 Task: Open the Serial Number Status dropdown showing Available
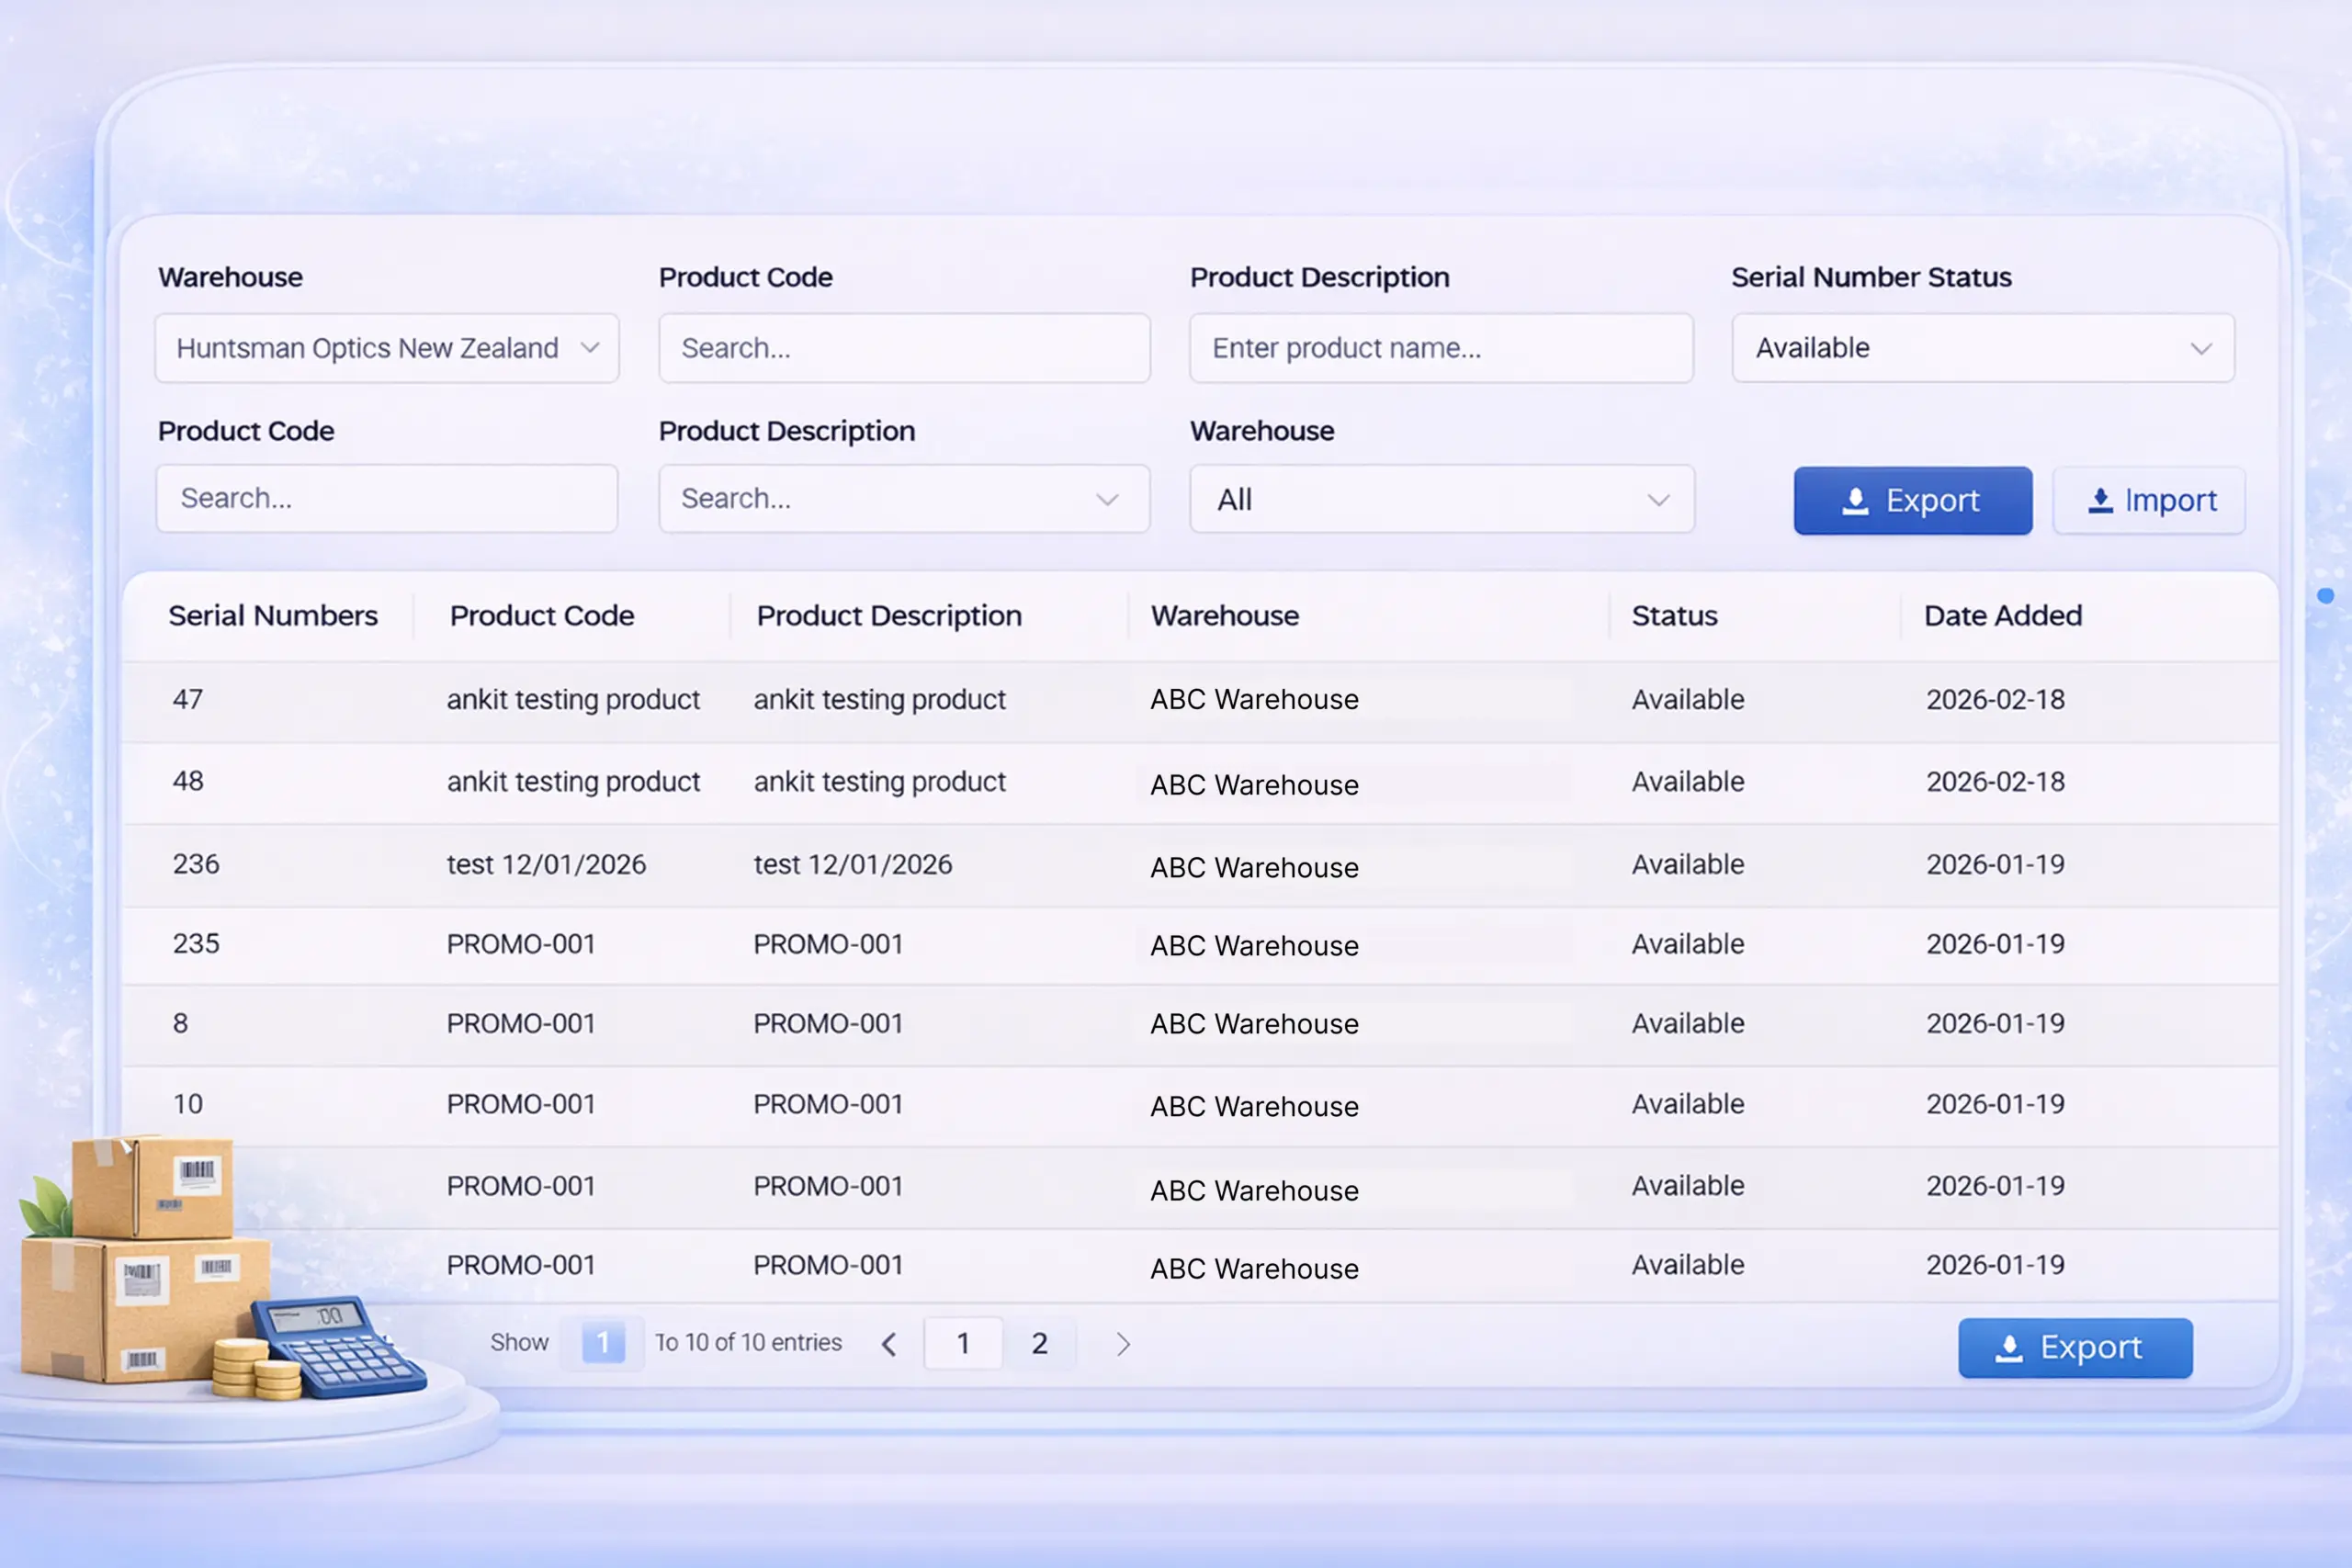point(1983,348)
